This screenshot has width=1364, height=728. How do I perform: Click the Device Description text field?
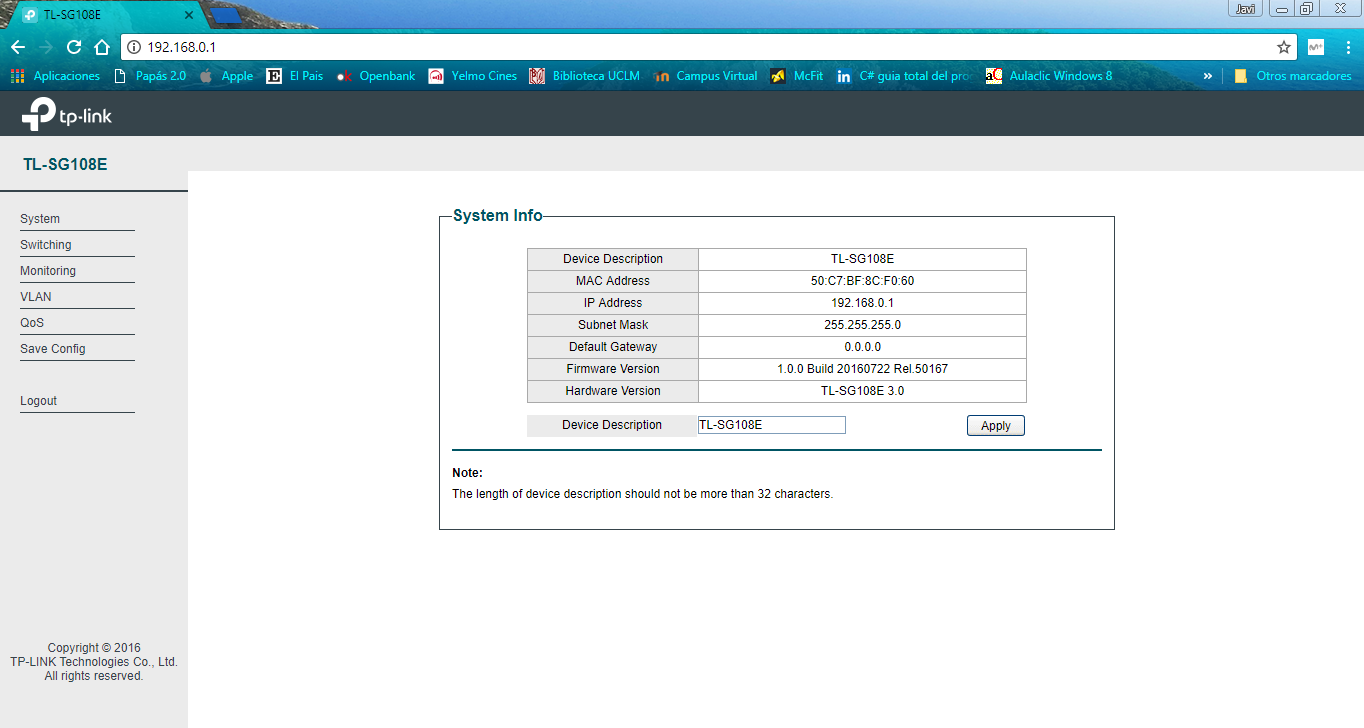click(x=772, y=425)
